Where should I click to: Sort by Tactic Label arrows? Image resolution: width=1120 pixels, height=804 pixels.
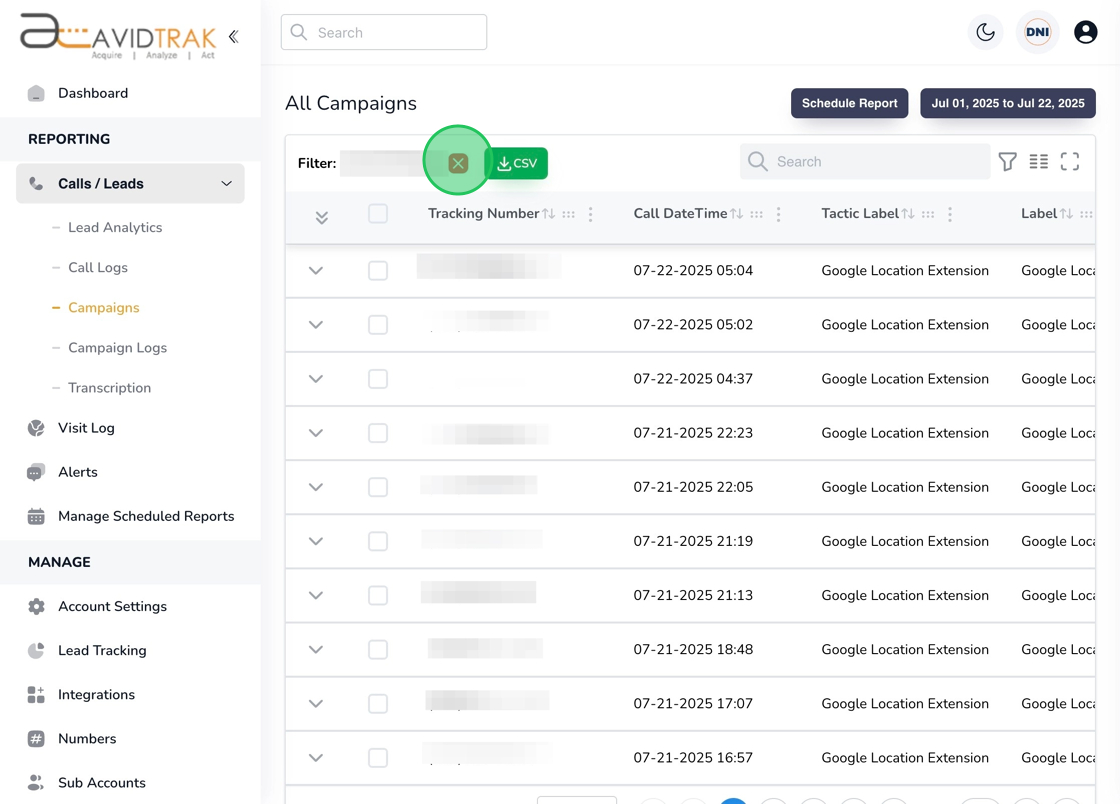[x=908, y=214]
